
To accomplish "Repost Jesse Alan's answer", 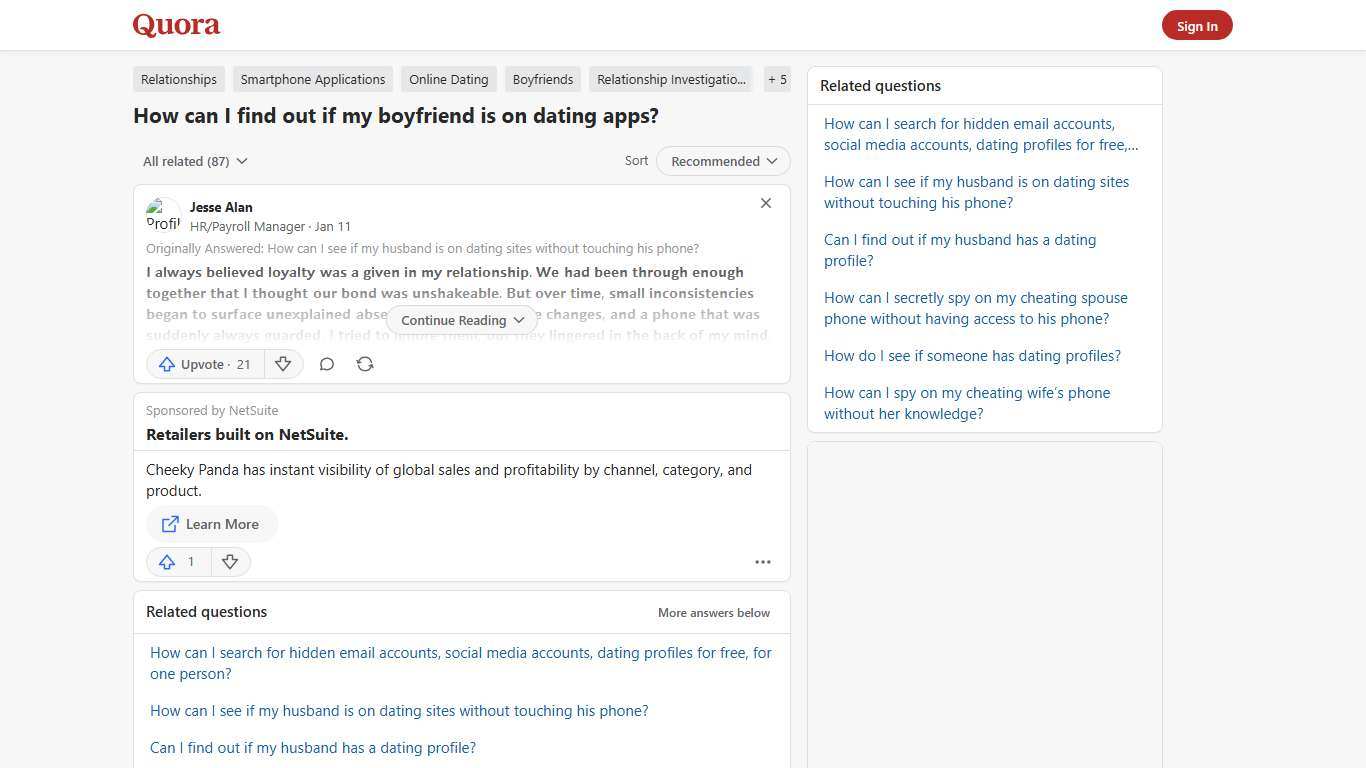I will 365,364.
